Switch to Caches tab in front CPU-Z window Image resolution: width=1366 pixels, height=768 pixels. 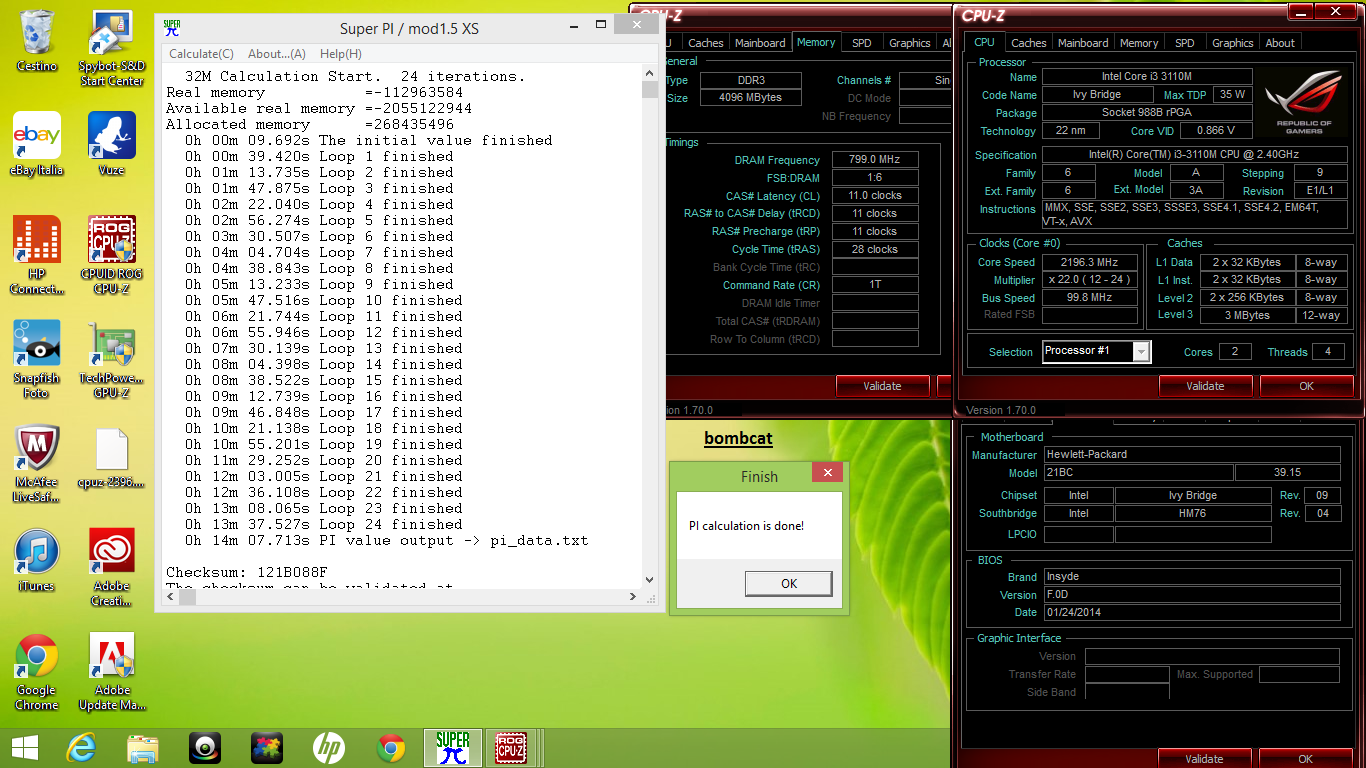pyautogui.click(x=1028, y=43)
